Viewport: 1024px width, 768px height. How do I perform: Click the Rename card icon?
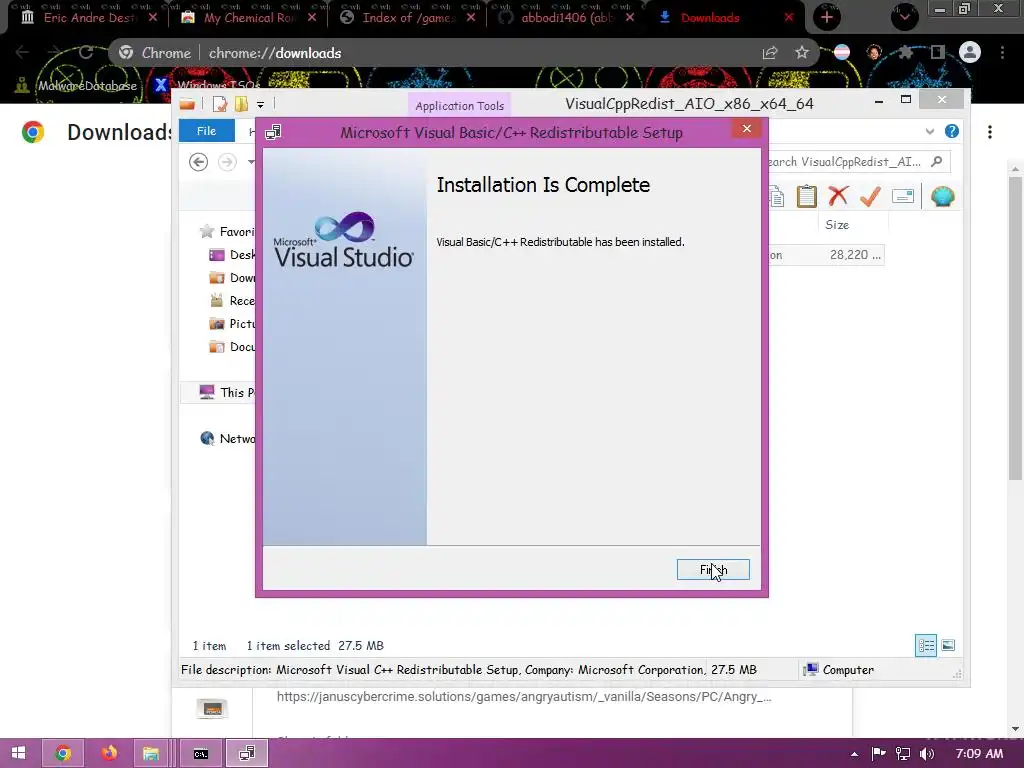coord(903,196)
